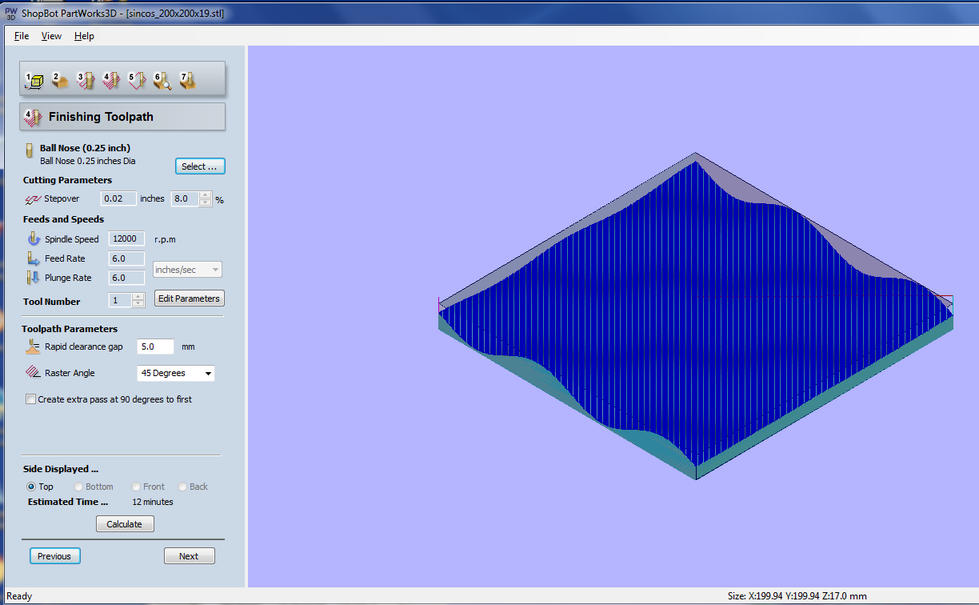This screenshot has height=605, width=979.
Task: Click the Ball Nose tool icon
Action: click(29, 150)
